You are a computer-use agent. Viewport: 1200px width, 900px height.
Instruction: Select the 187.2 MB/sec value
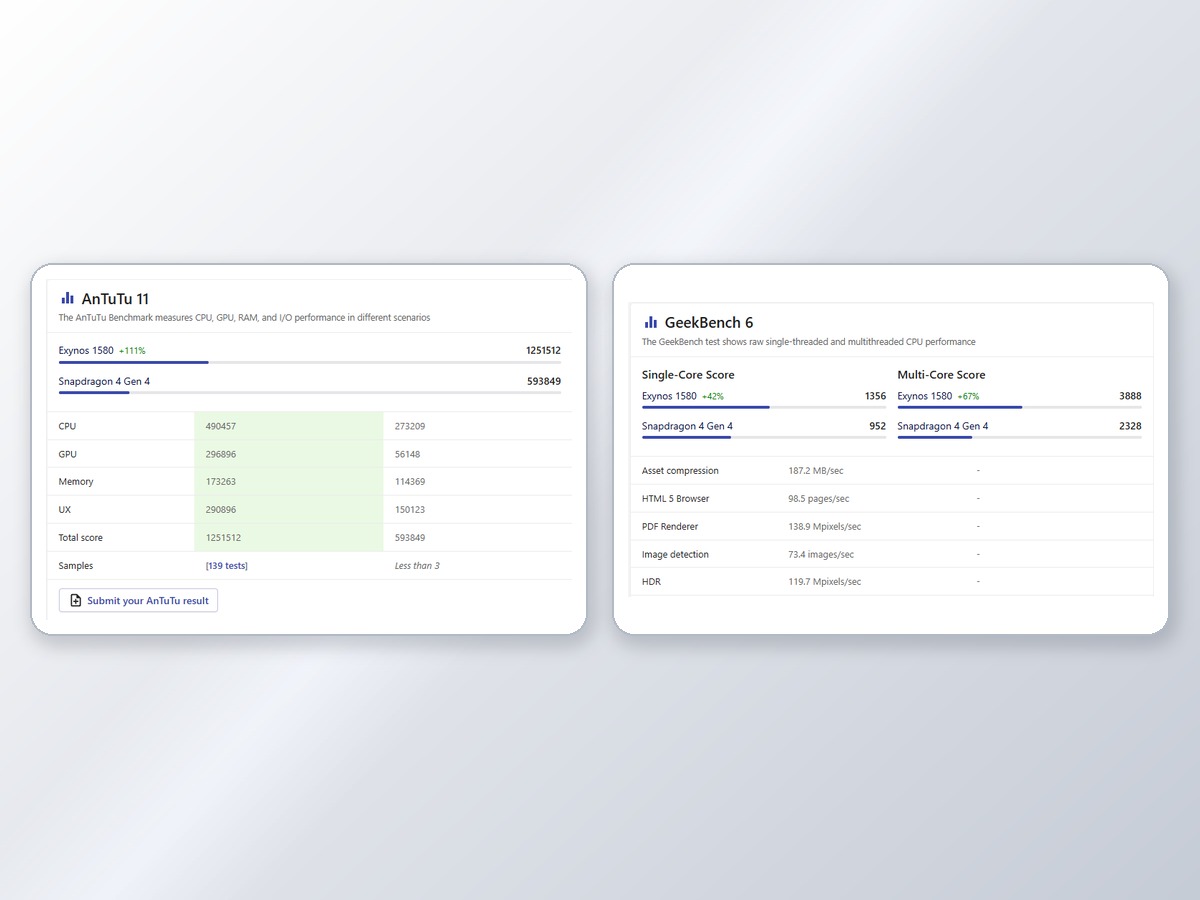816,471
